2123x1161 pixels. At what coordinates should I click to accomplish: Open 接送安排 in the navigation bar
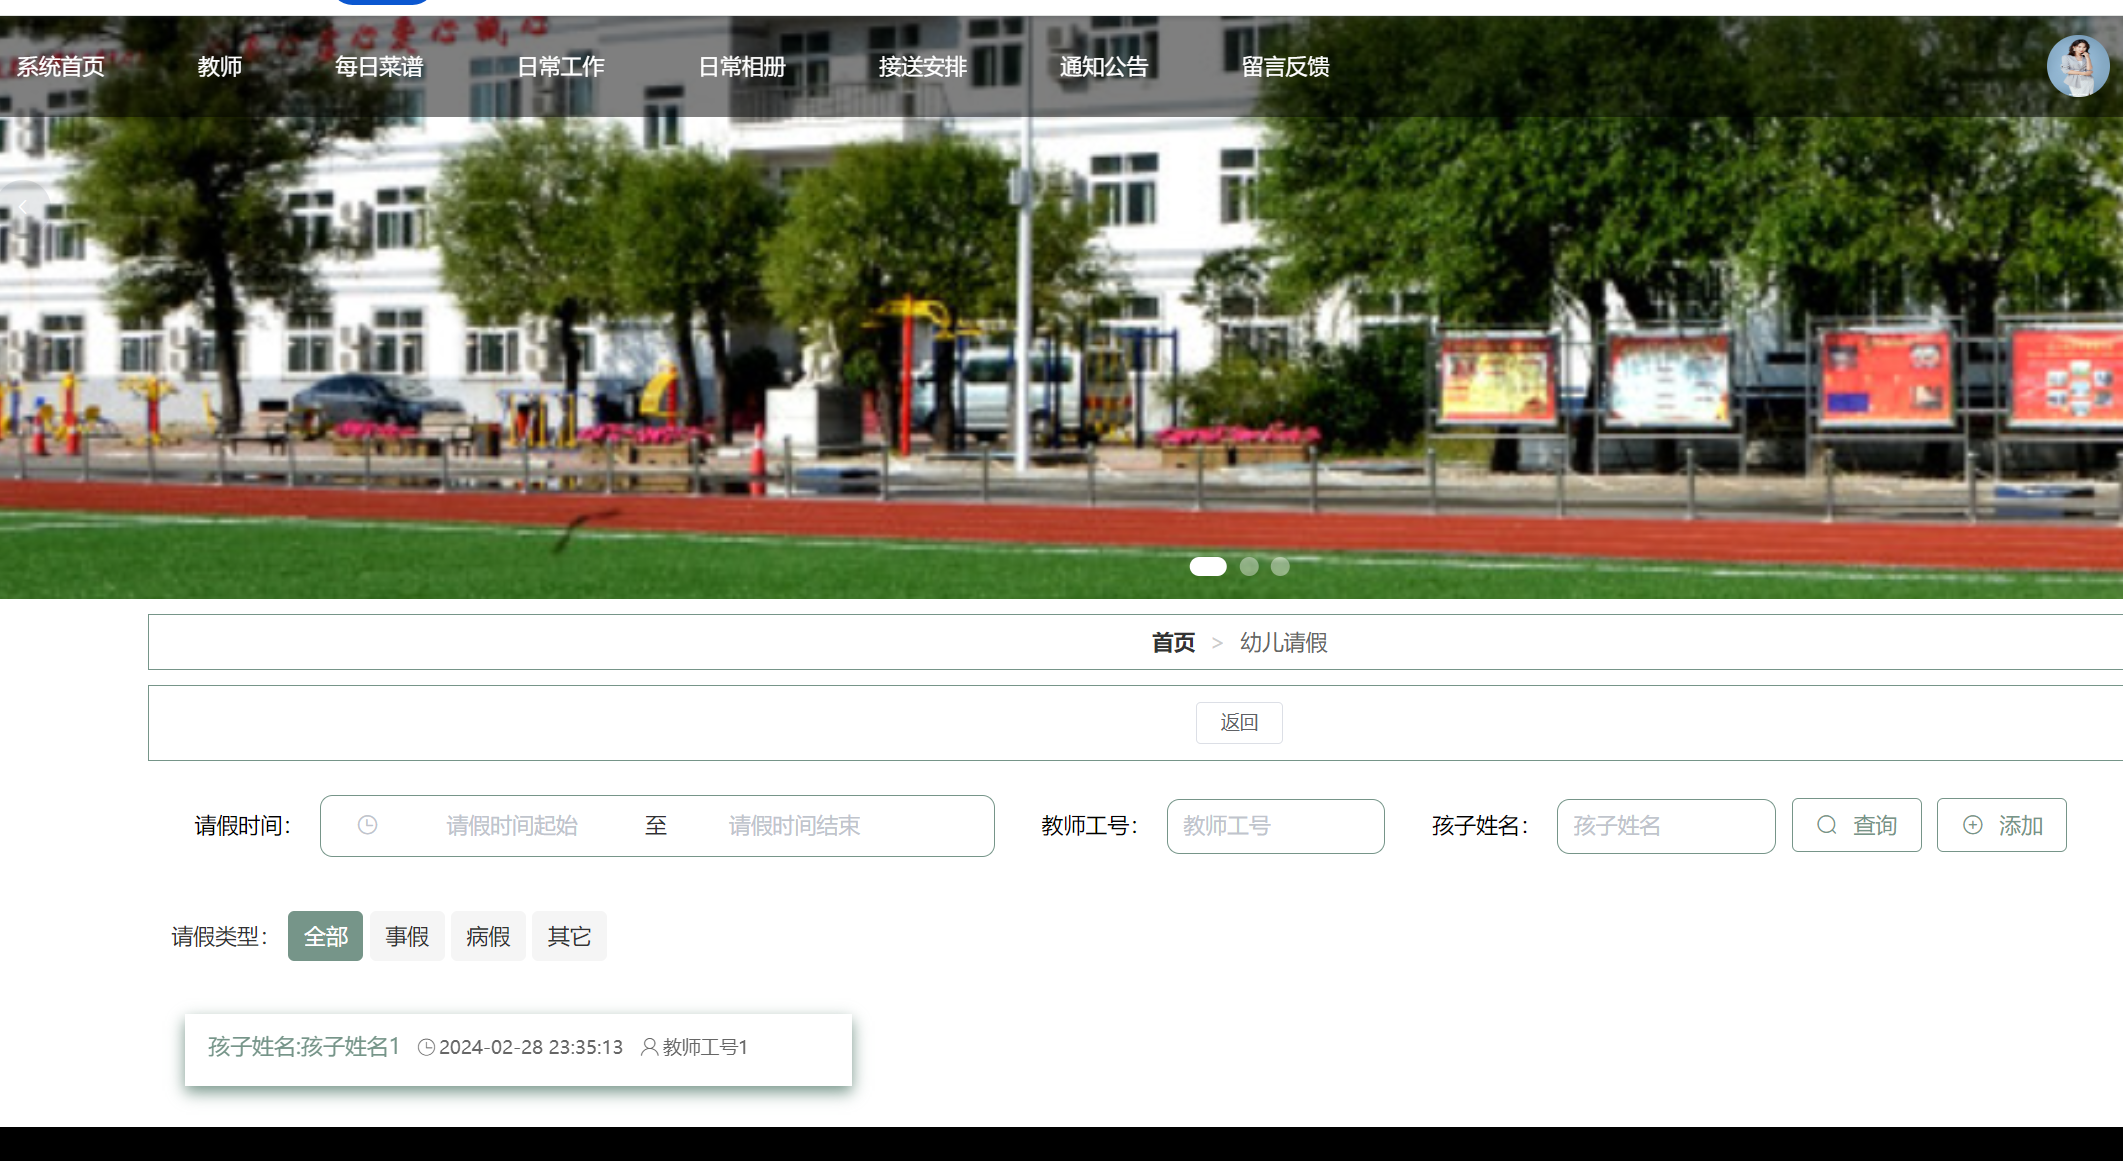pos(922,67)
